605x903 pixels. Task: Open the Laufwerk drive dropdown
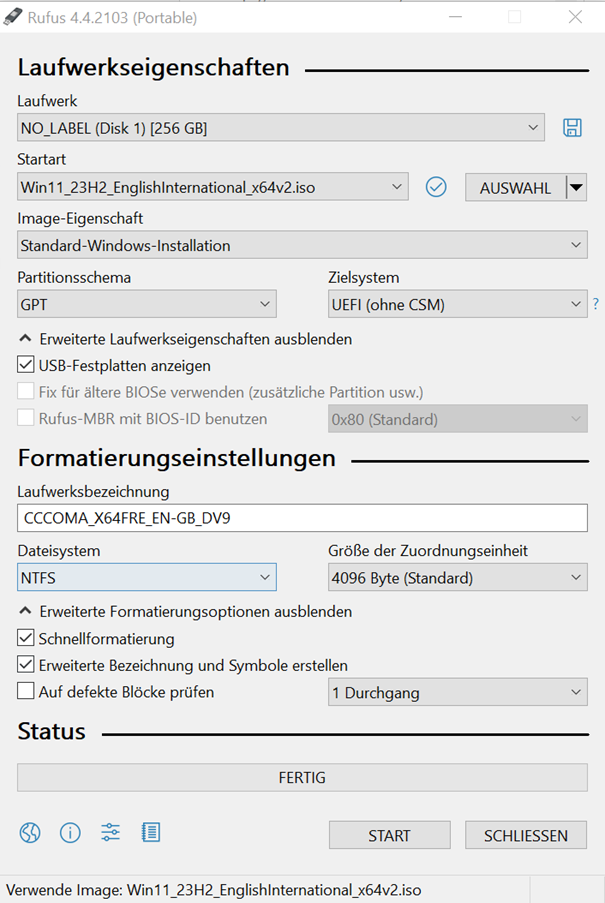tap(281, 128)
